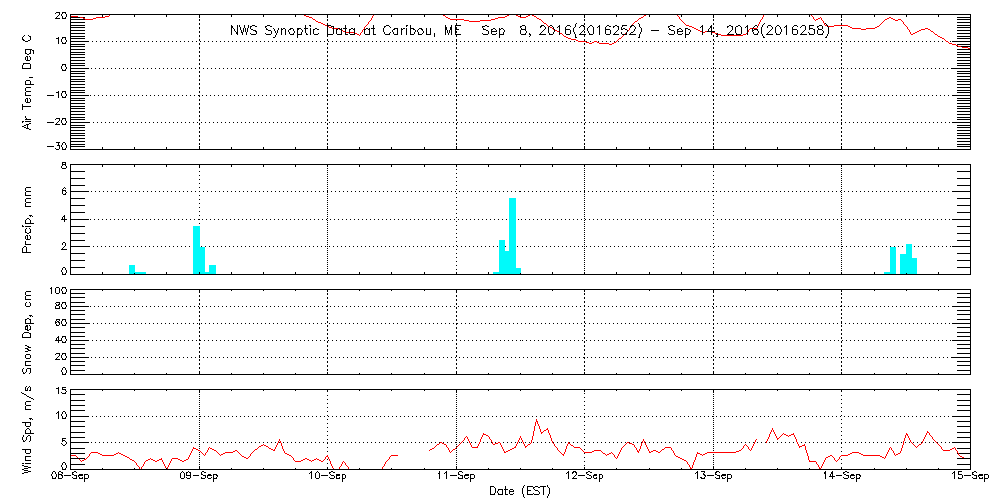The height and width of the screenshot is (500, 1000).
Task: Click the "Date (EST)" axis title
Action: [x=520, y=491]
